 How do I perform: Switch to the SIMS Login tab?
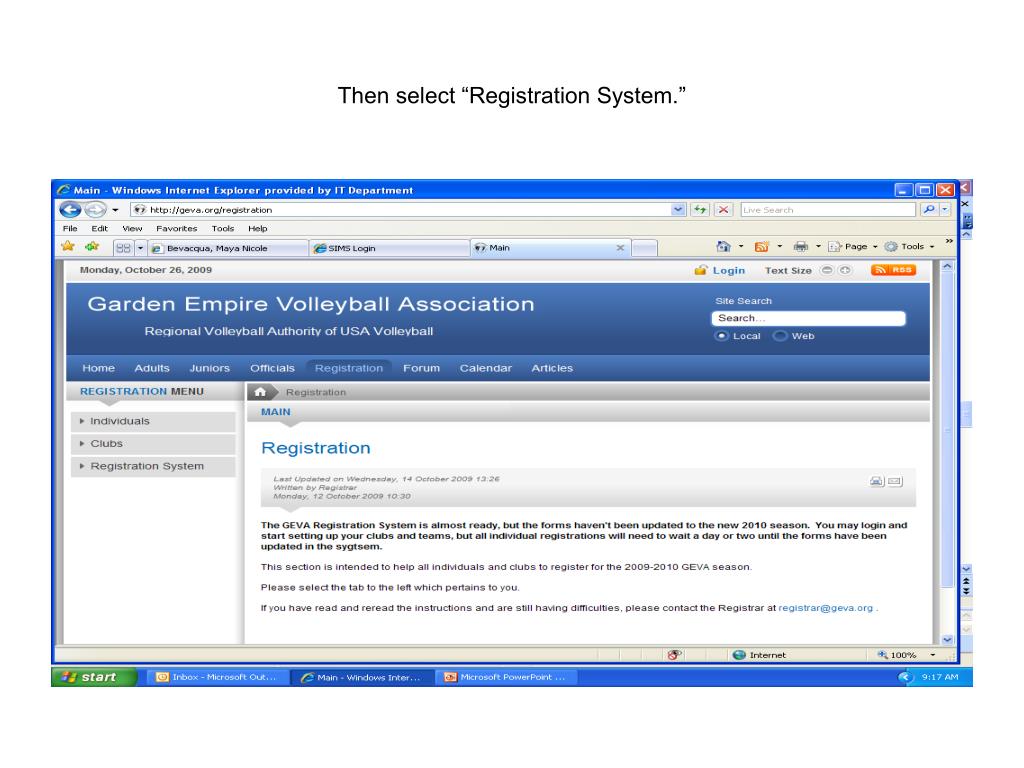coord(390,248)
